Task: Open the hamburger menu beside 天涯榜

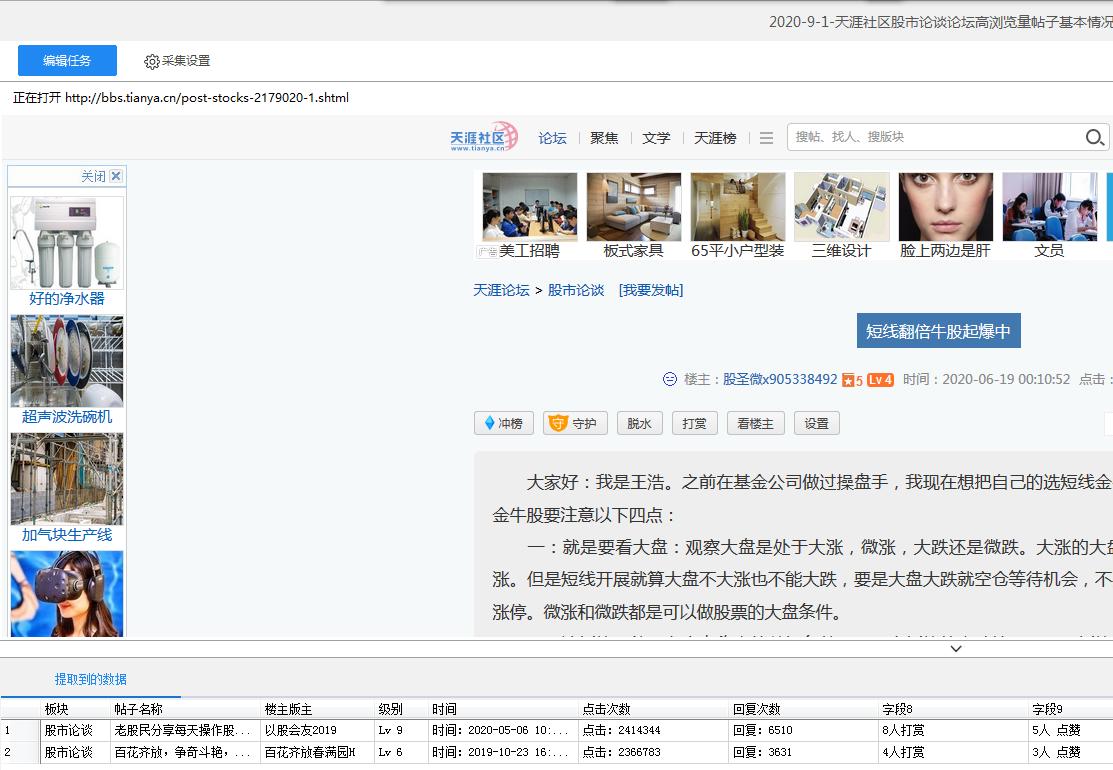Action: (x=766, y=138)
